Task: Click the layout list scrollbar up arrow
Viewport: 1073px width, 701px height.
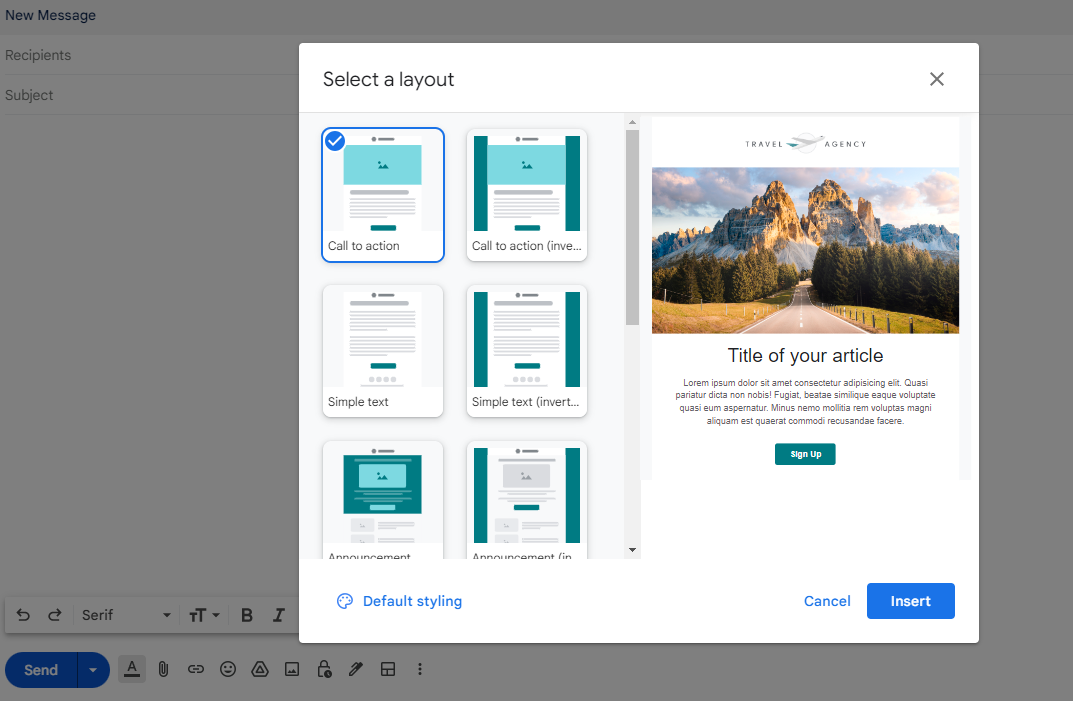Action: 632,123
